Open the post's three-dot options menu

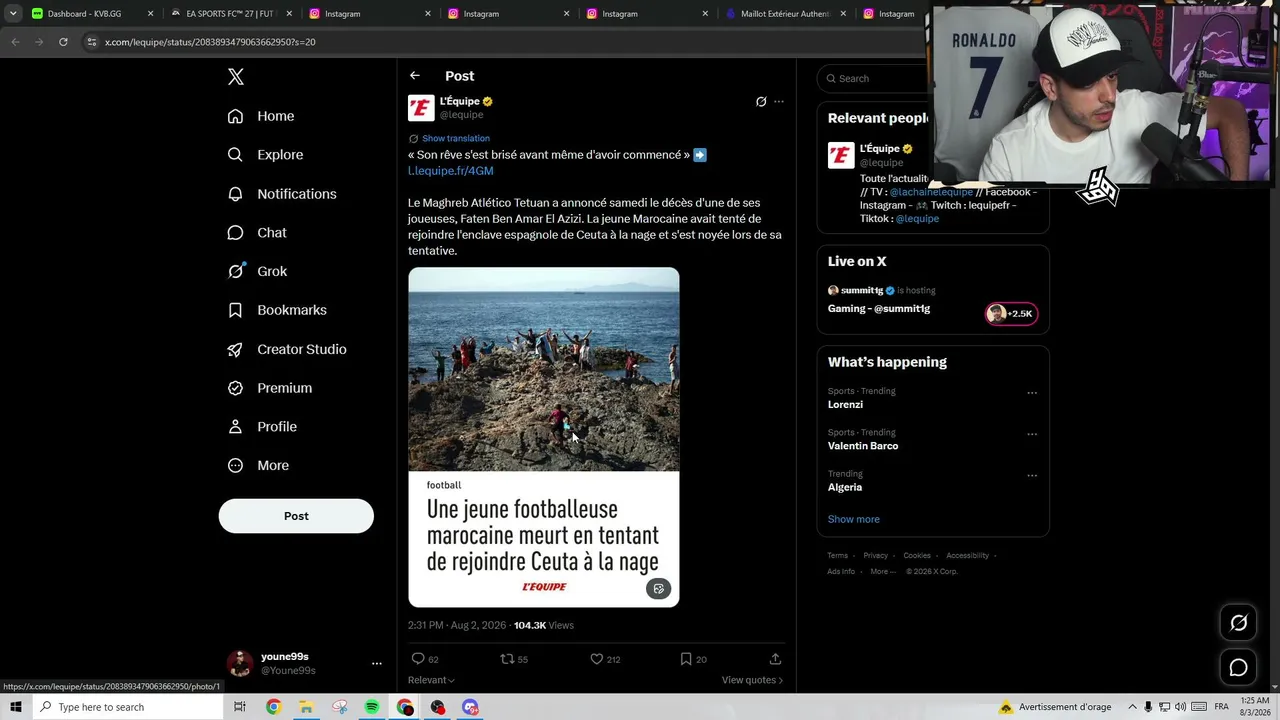[779, 102]
